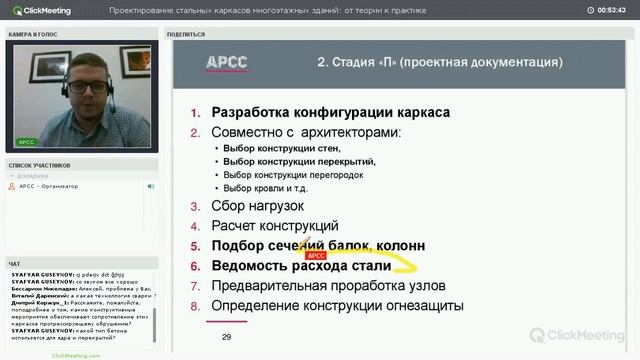
Task: Click slide page number 29
Action: click(x=227, y=337)
